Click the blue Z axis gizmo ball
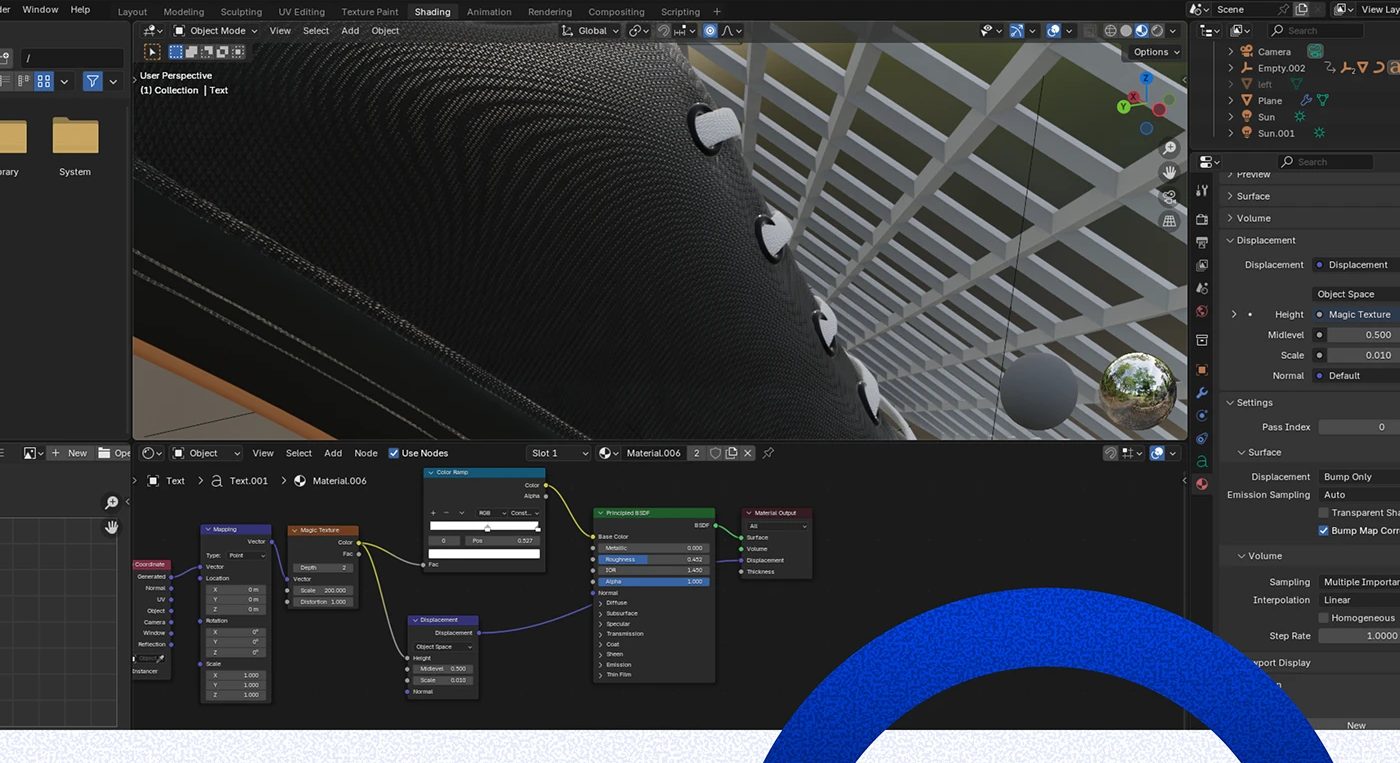Viewport: 1400px width, 763px height. click(1146, 78)
